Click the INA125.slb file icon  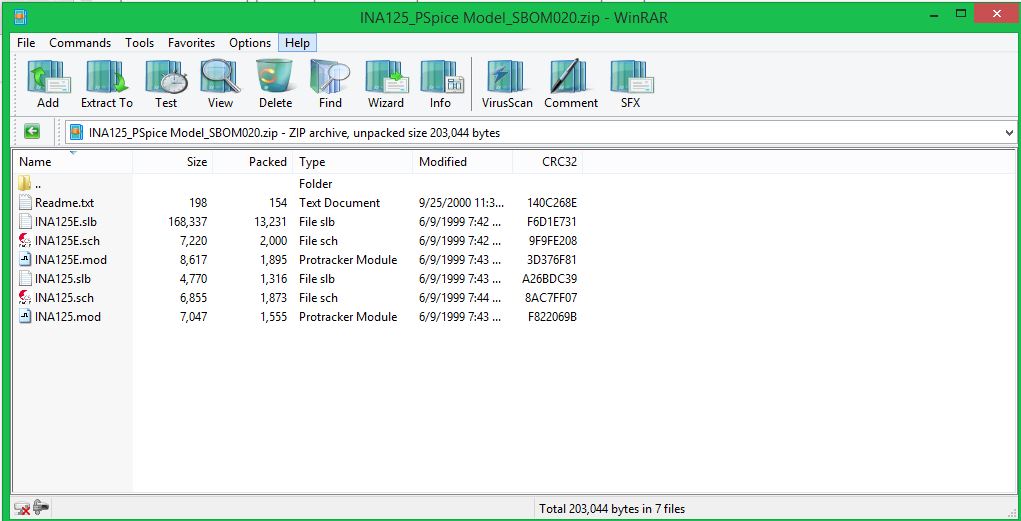25,279
